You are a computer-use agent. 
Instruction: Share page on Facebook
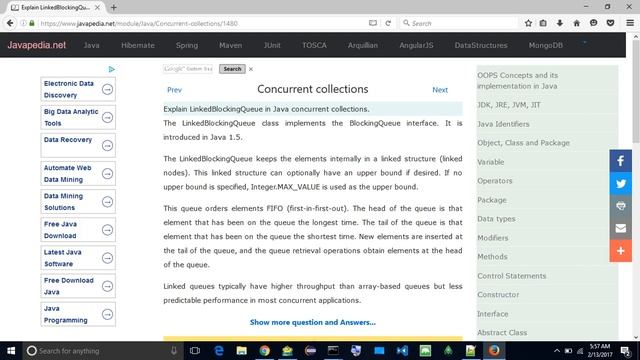point(620,161)
